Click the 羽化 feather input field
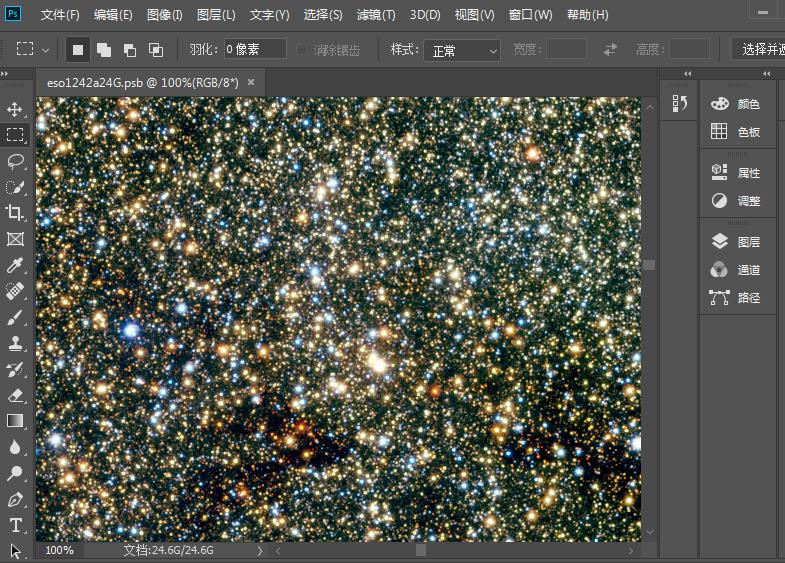Image resolution: width=785 pixels, height=563 pixels. click(255, 49)
